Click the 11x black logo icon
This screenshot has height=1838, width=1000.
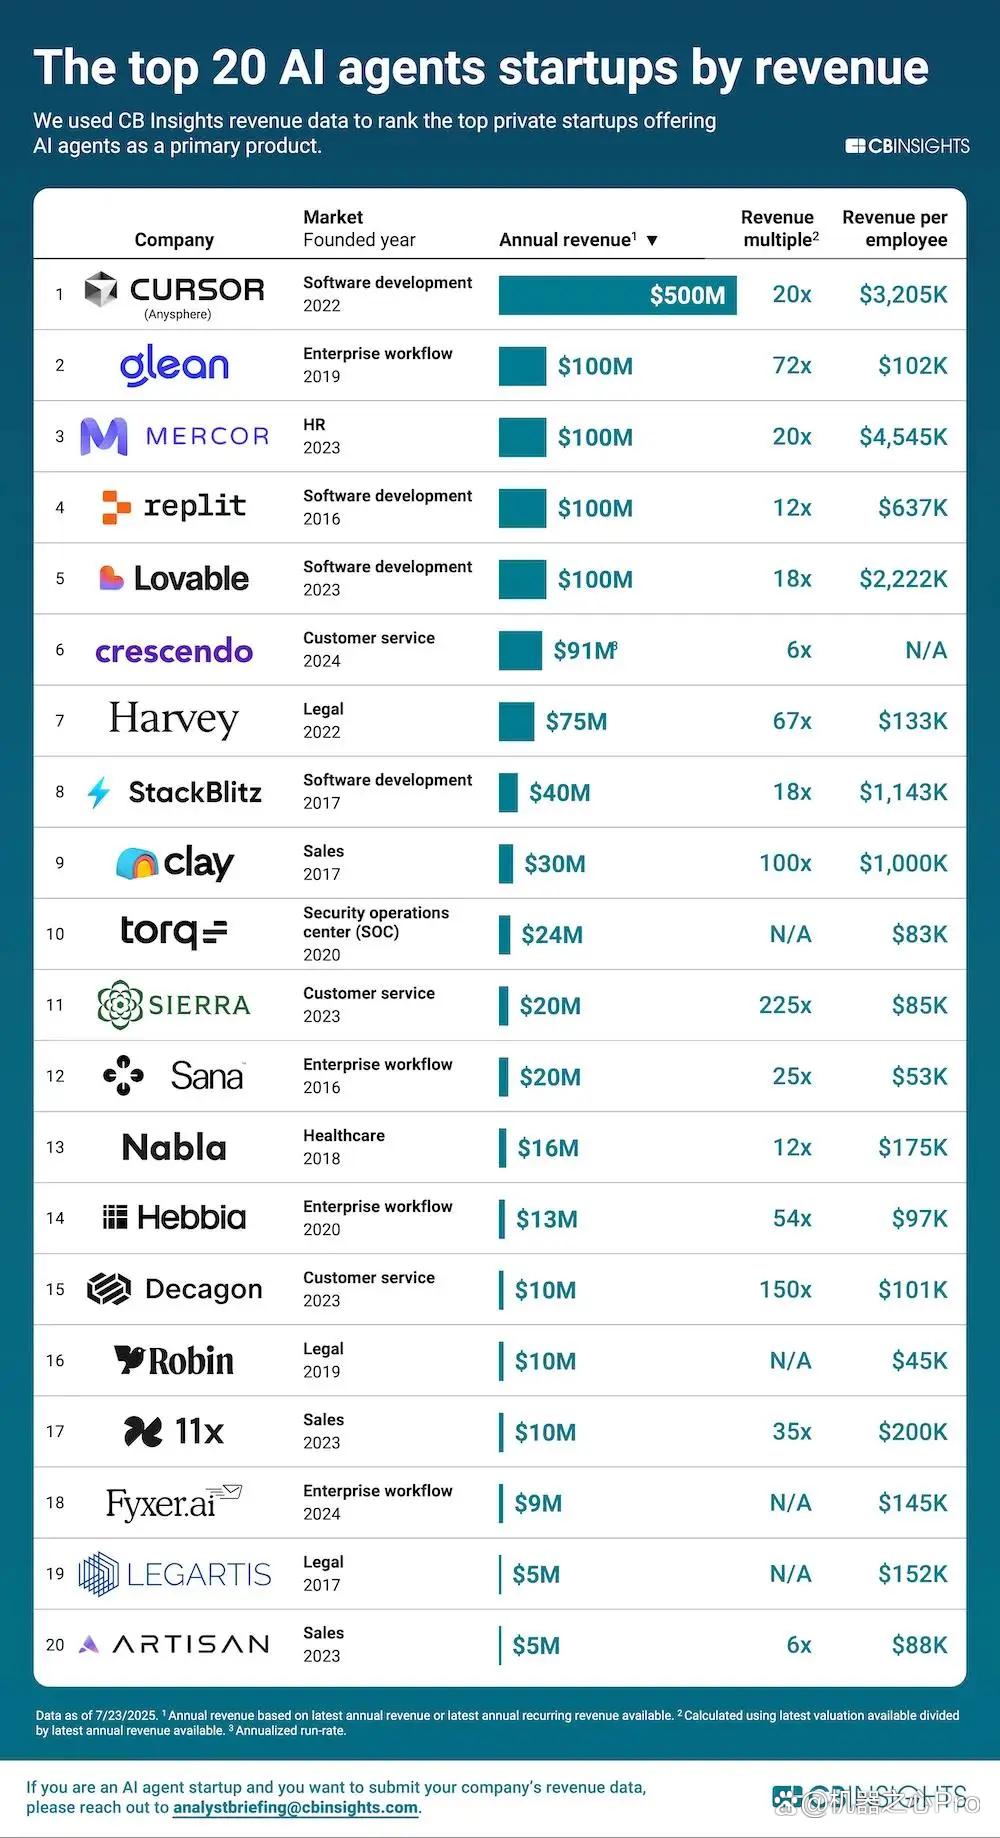click(x=143, y=1431)
